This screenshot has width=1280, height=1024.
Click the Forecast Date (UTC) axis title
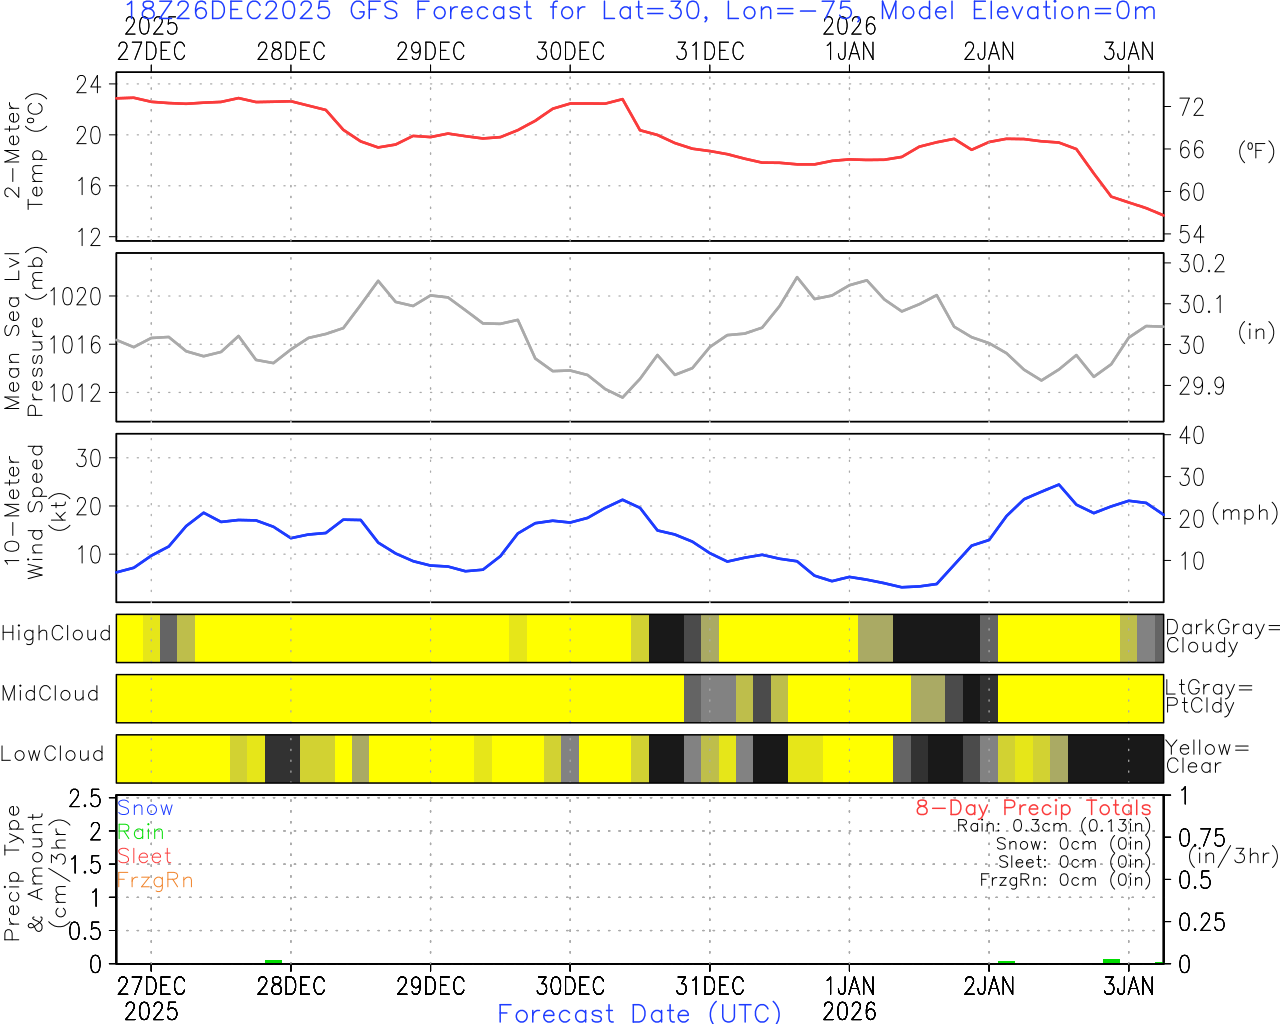640,1013
